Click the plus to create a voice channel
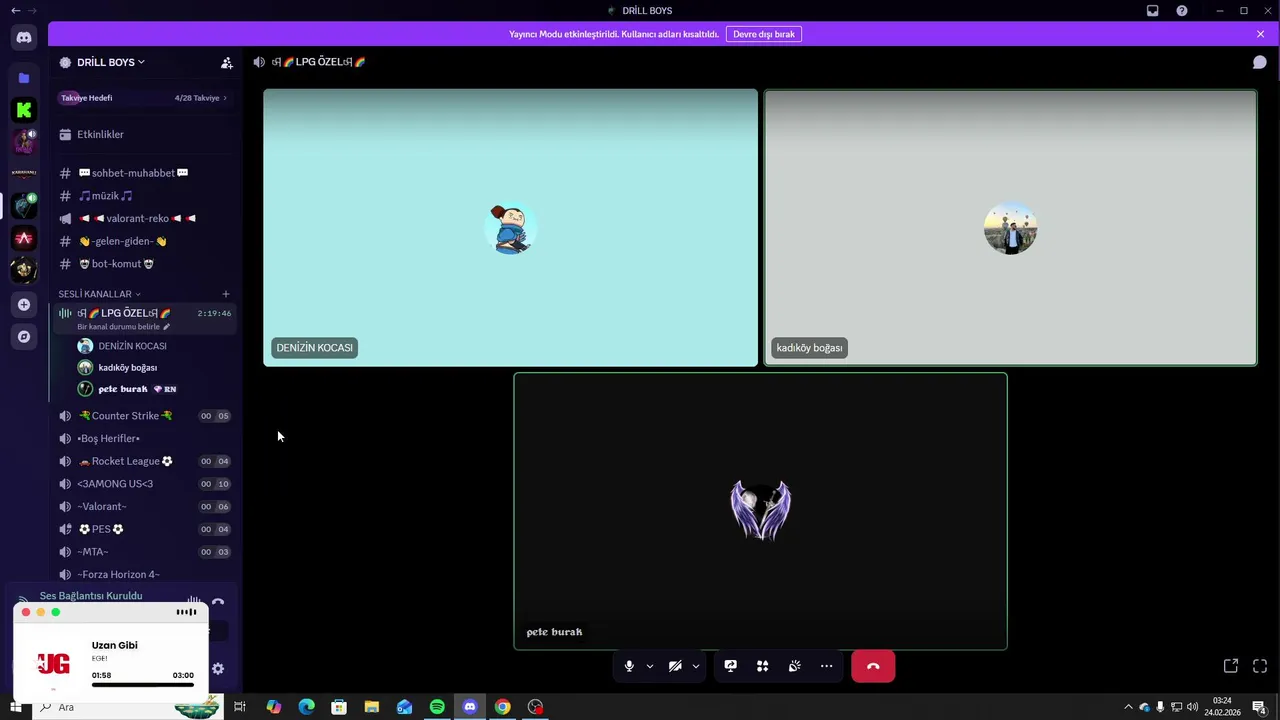The width and height of the screenshot is (1280, 720). pos(226,294)
